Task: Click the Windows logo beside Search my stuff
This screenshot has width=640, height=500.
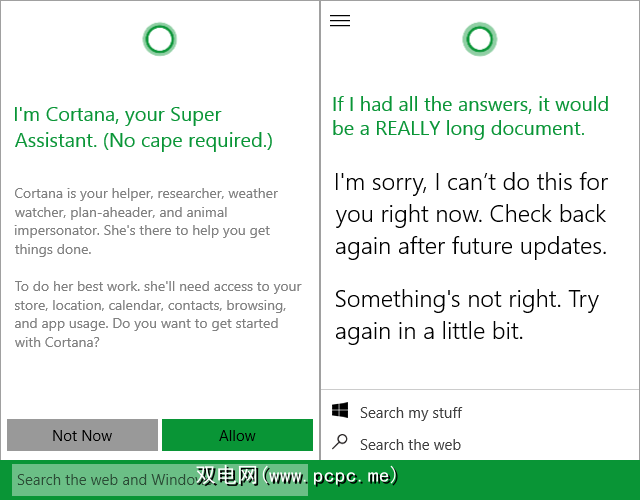Action: pyautogui.click(x=340, y=411)
